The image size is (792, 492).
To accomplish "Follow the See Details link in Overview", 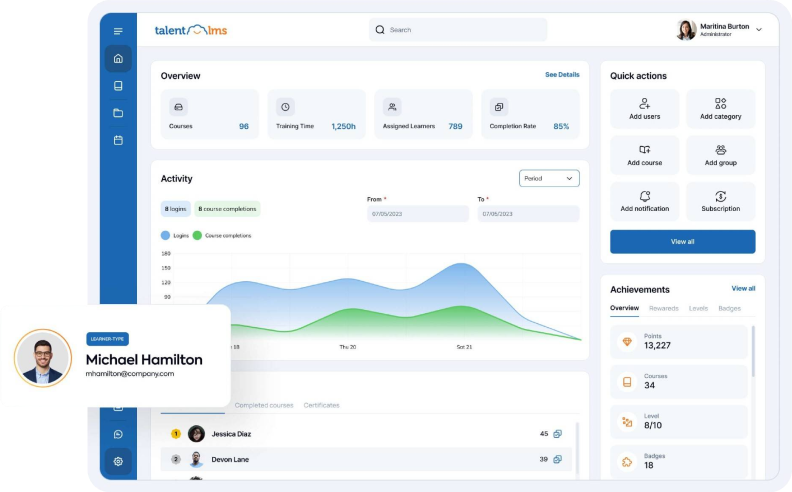I will point(561,75).
